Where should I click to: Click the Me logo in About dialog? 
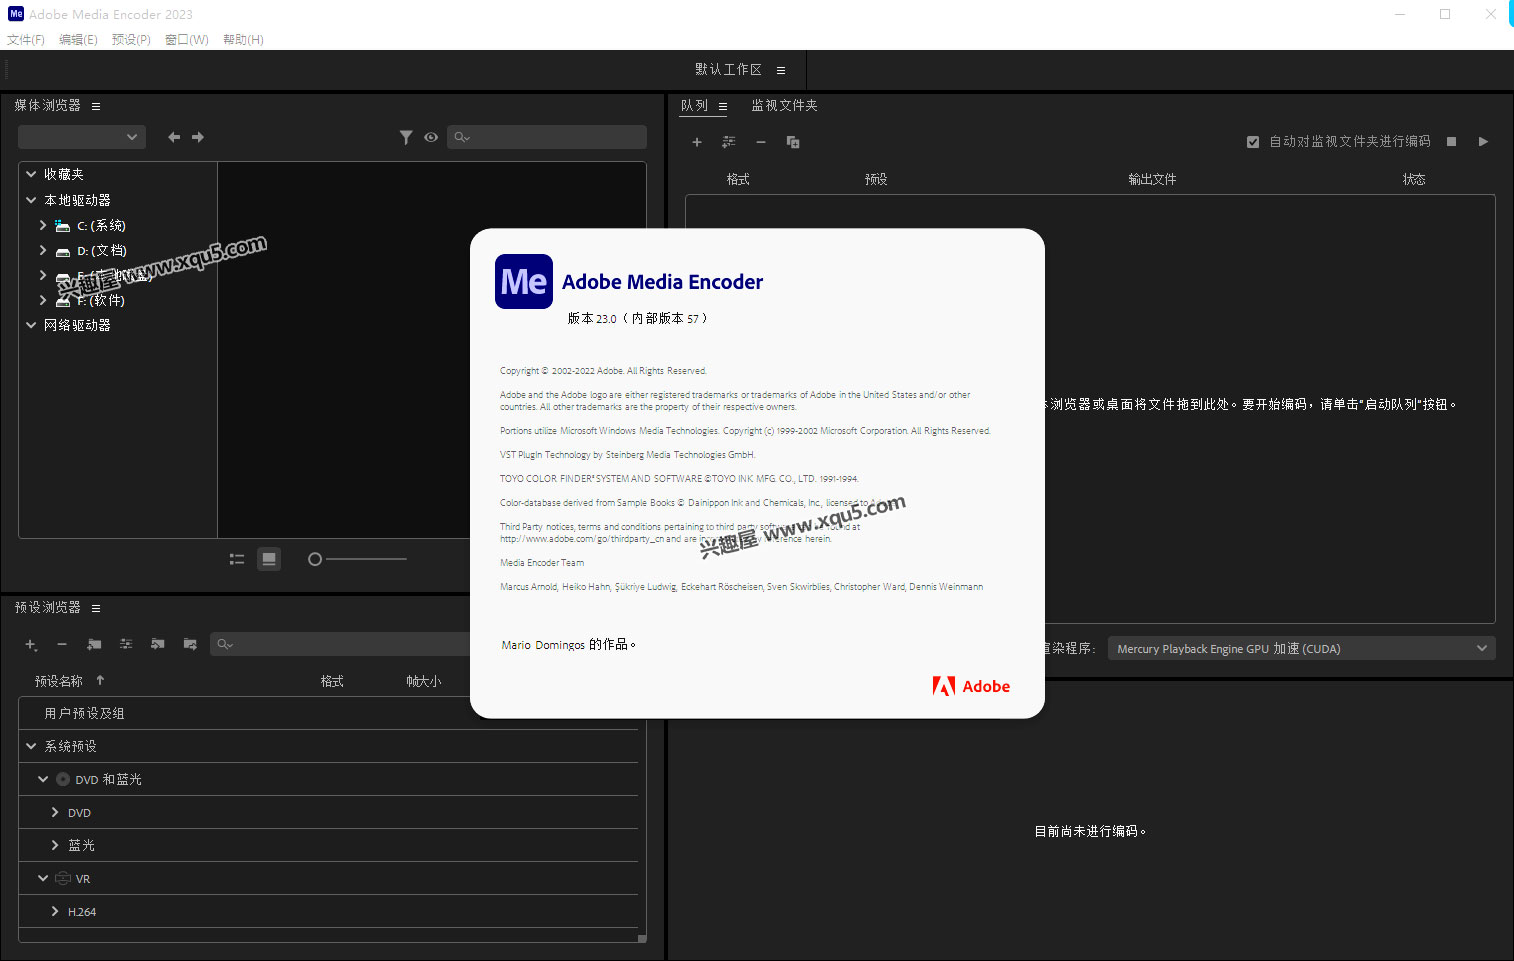524,281
